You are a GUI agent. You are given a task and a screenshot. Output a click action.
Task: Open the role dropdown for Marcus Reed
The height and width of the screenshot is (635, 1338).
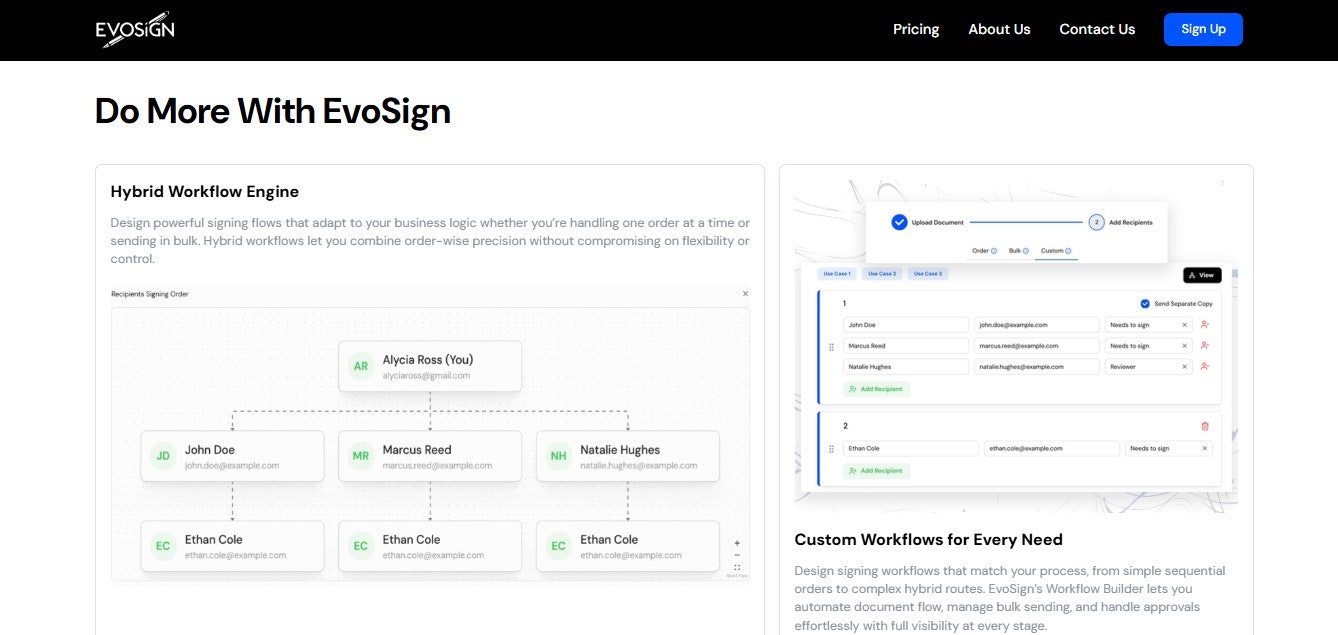(x=1148, y=346)
